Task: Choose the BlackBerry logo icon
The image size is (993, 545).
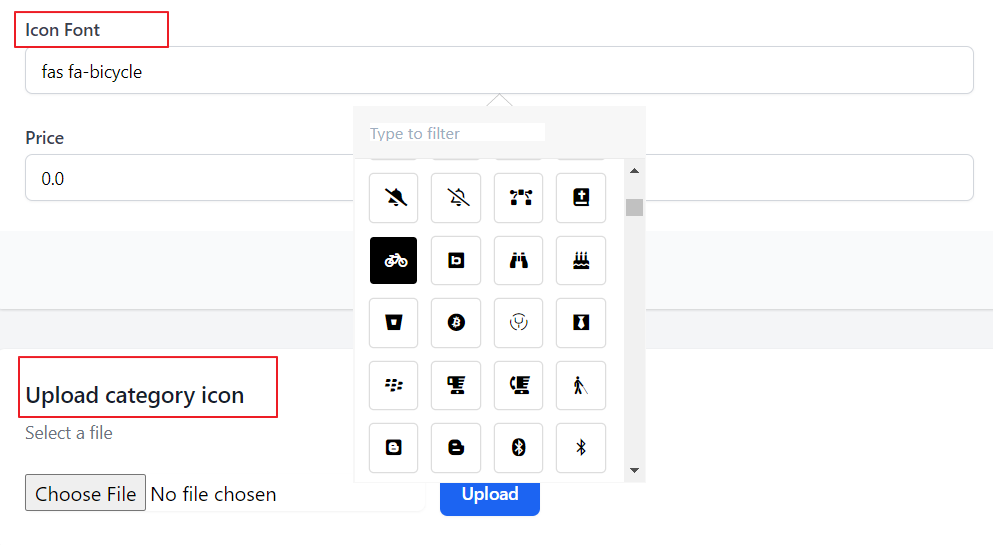Action: 393,385
